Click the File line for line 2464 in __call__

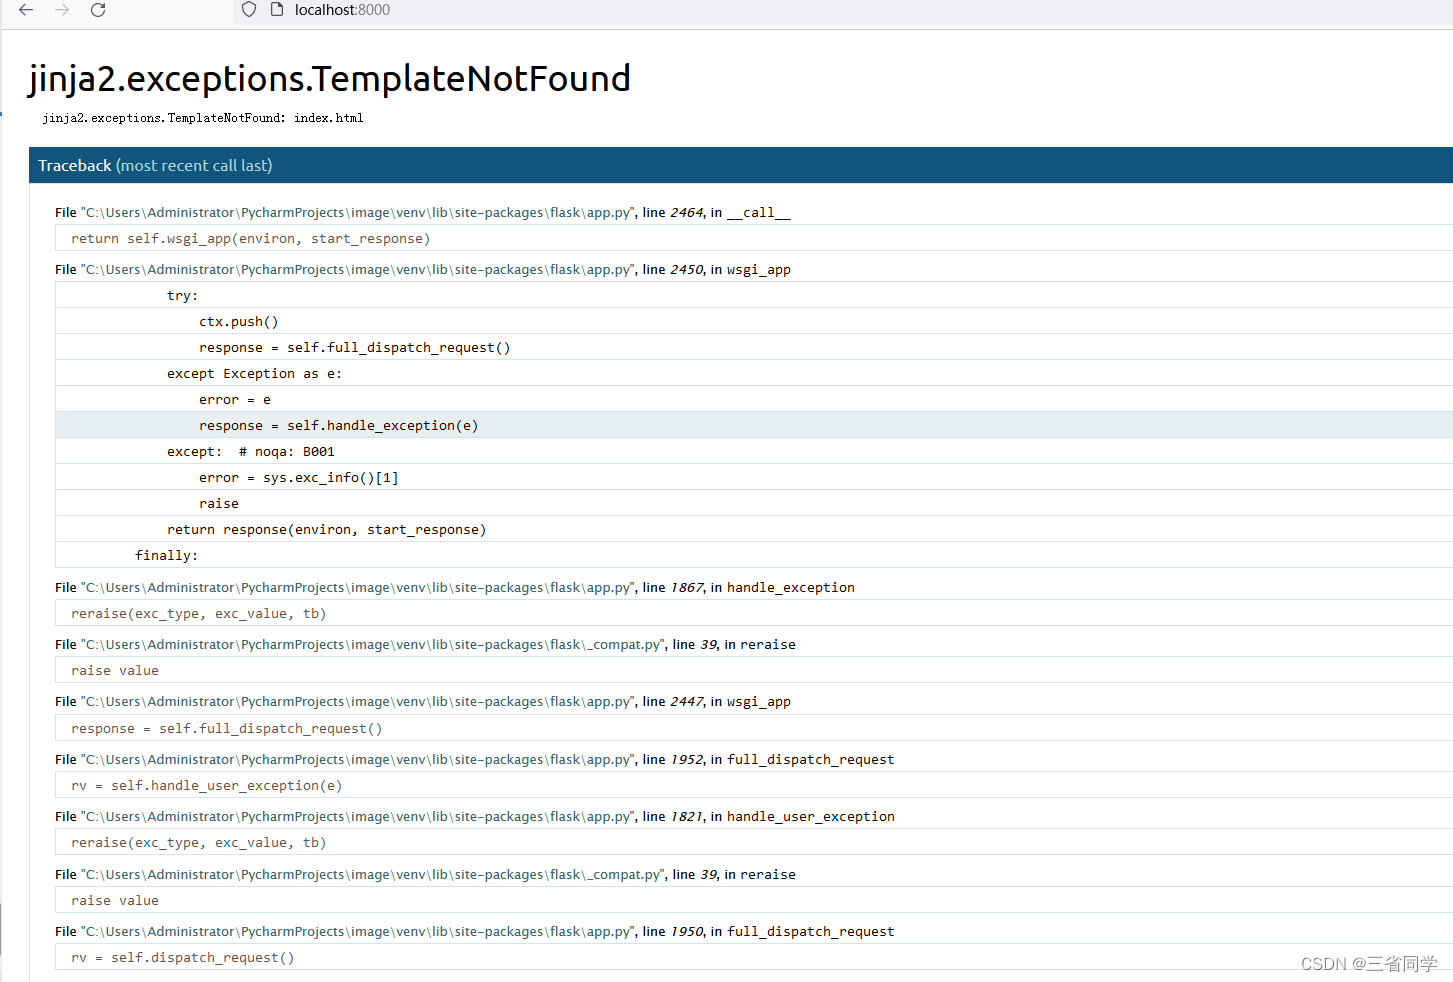click(422, 212)
